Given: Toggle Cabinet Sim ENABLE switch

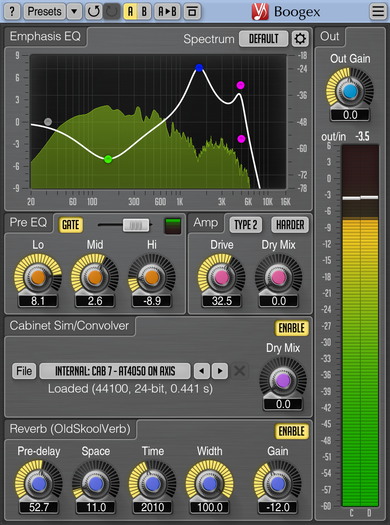Looking at the screenshot, I should pos(292,328).
